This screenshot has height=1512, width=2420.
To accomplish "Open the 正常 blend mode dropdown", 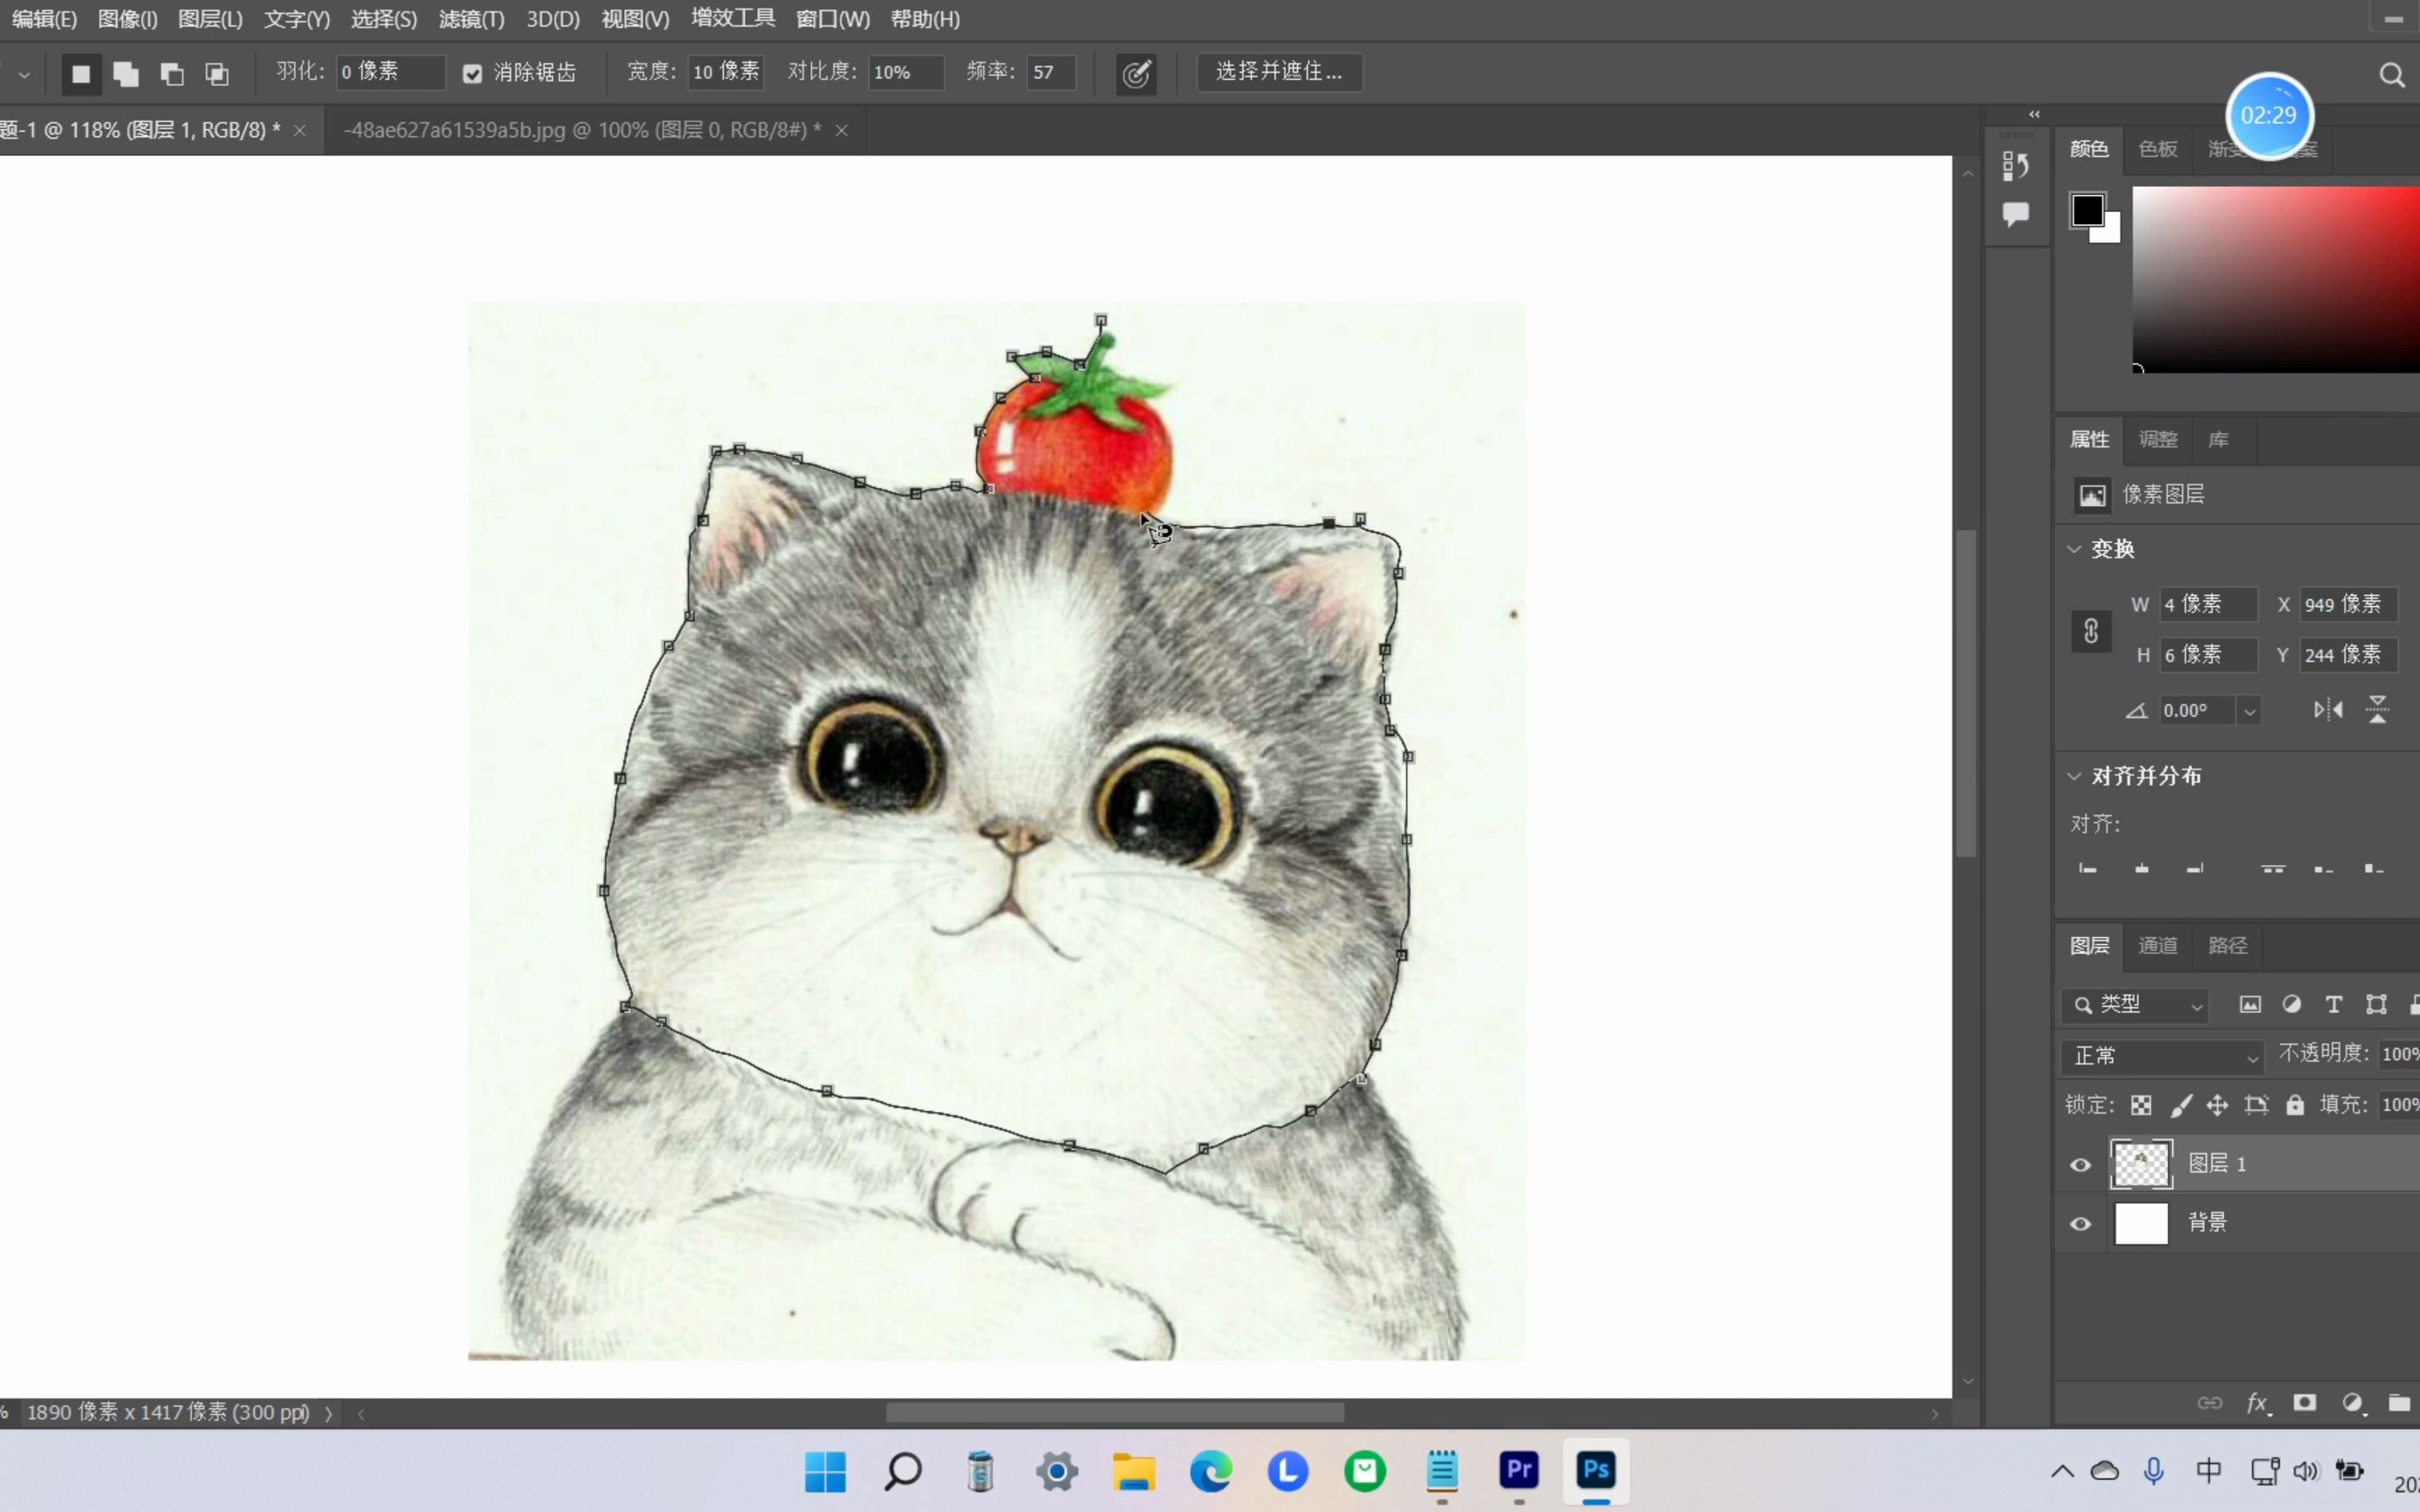I will [x=2163, y=1056].
